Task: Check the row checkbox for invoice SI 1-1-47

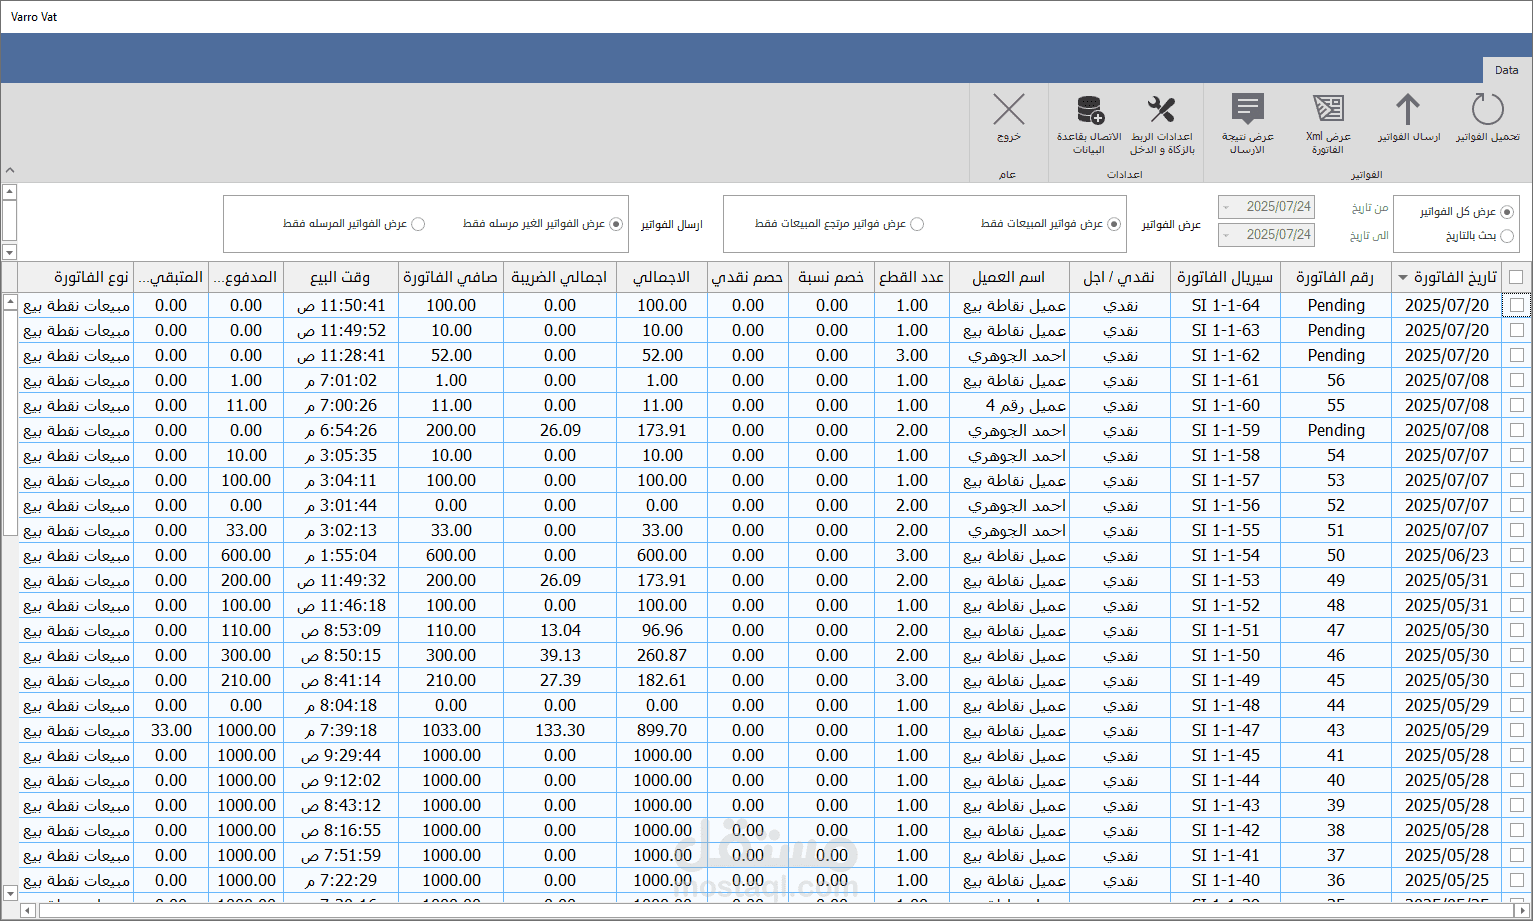Action: (1517, 730)
